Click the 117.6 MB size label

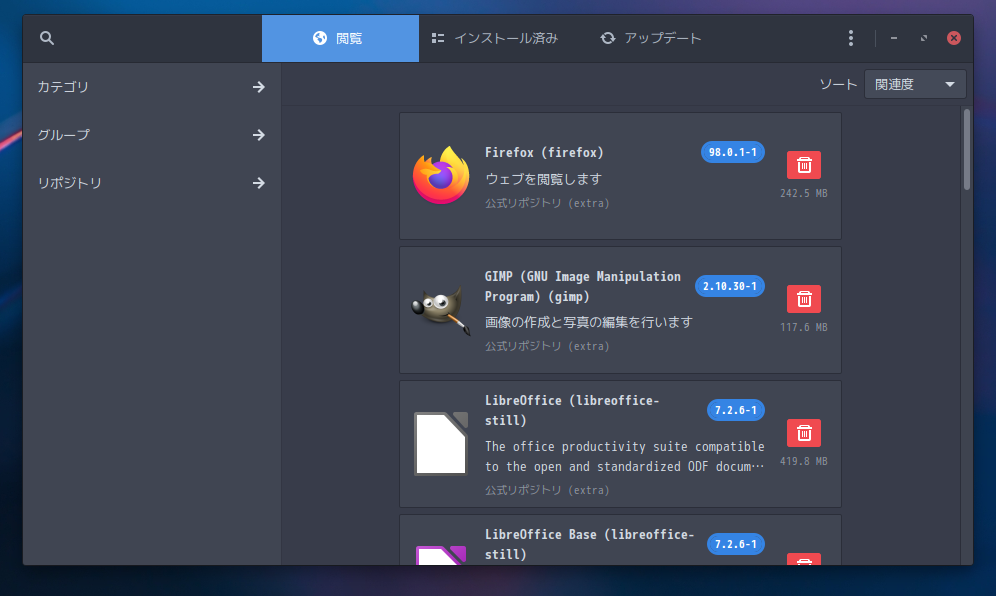pos(804,327)
